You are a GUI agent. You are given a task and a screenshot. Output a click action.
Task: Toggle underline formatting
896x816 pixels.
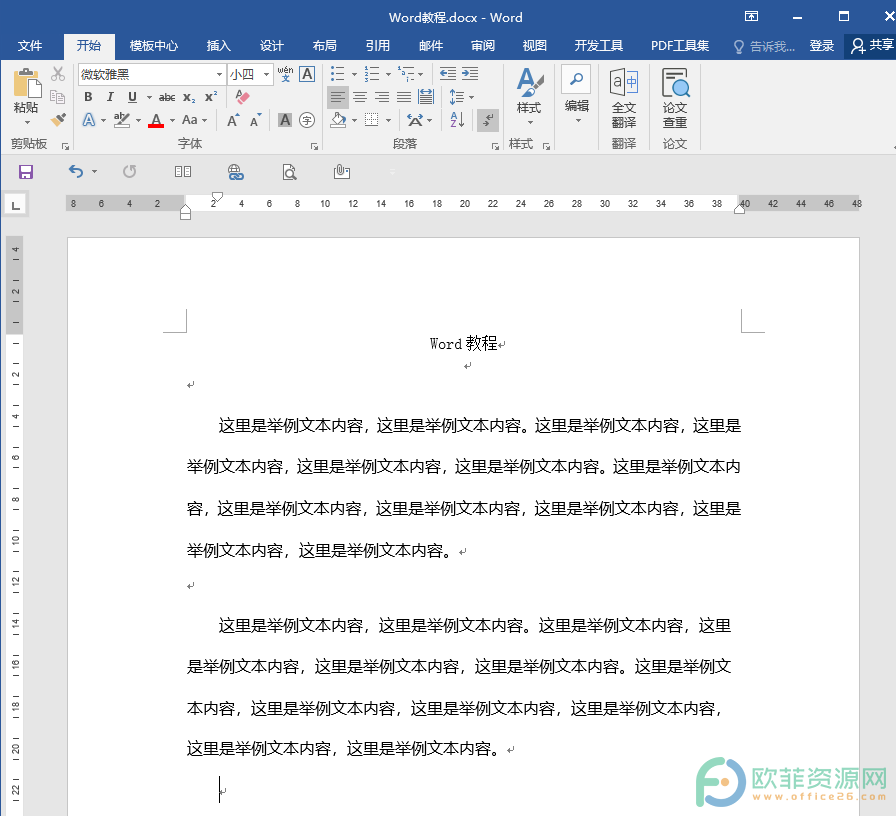[133, 97]
